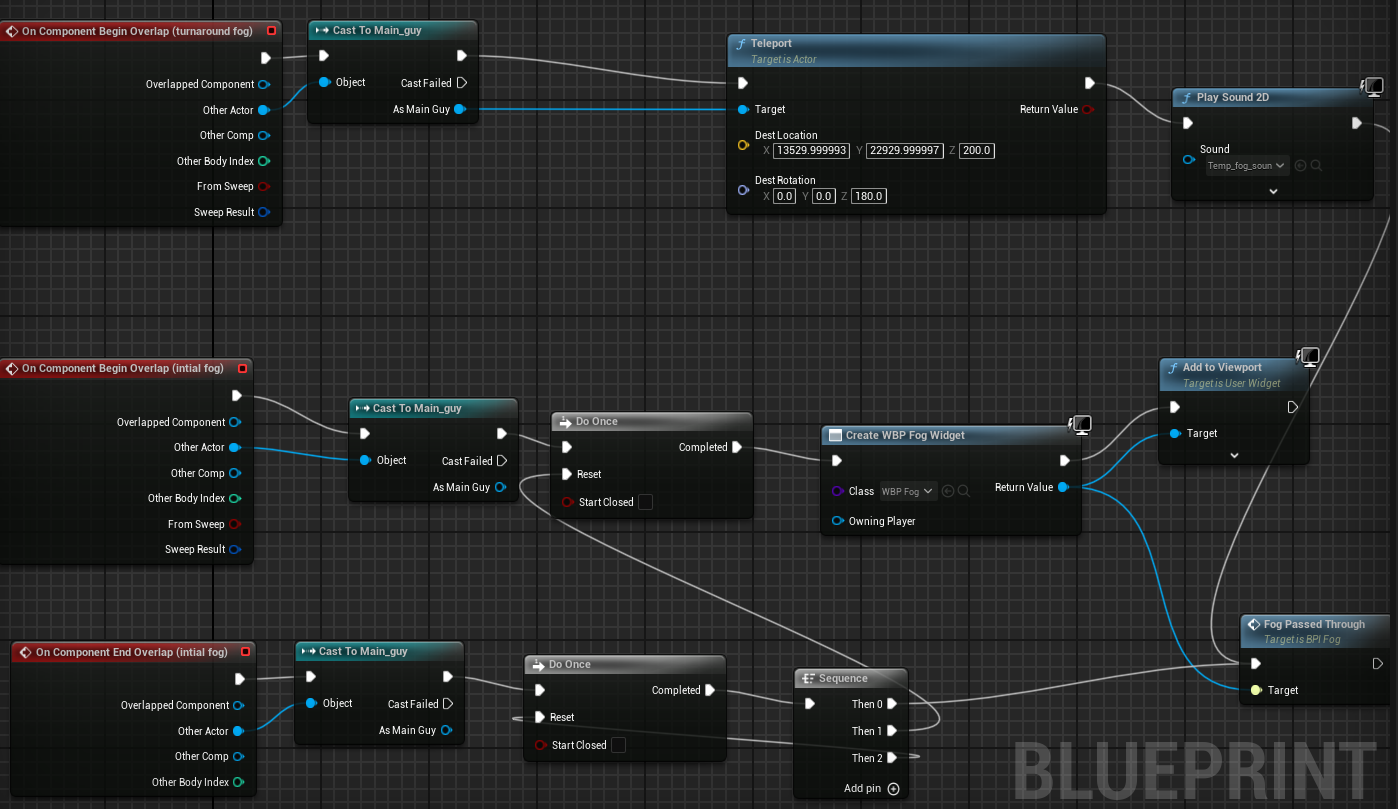
Task: Expand the Add to Viewport node's hidden pins
Action: pos(1234,455)
